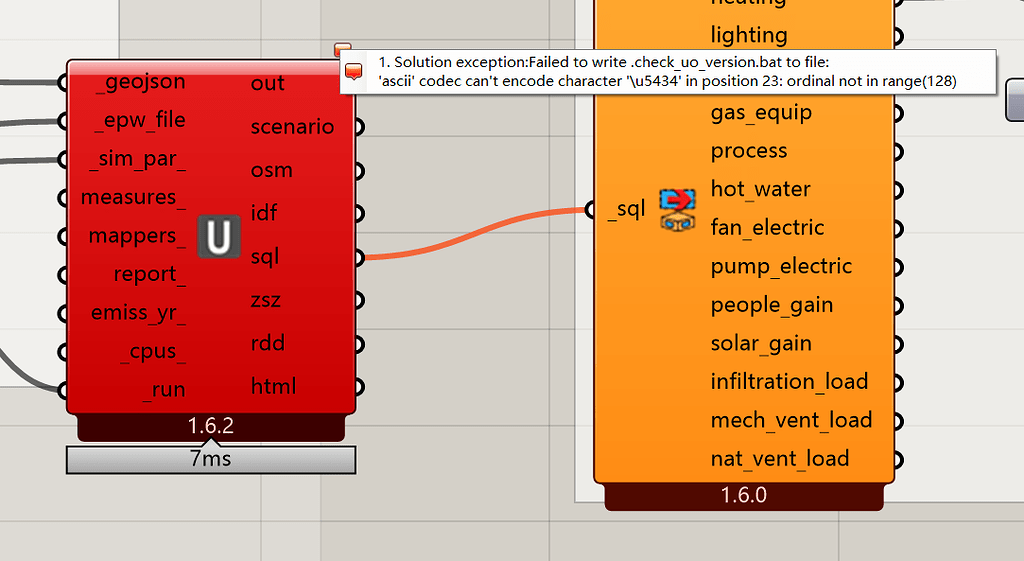Click the osm output
The width and height of the screenshot is (1024, 561).
click(x=272, y=170)
